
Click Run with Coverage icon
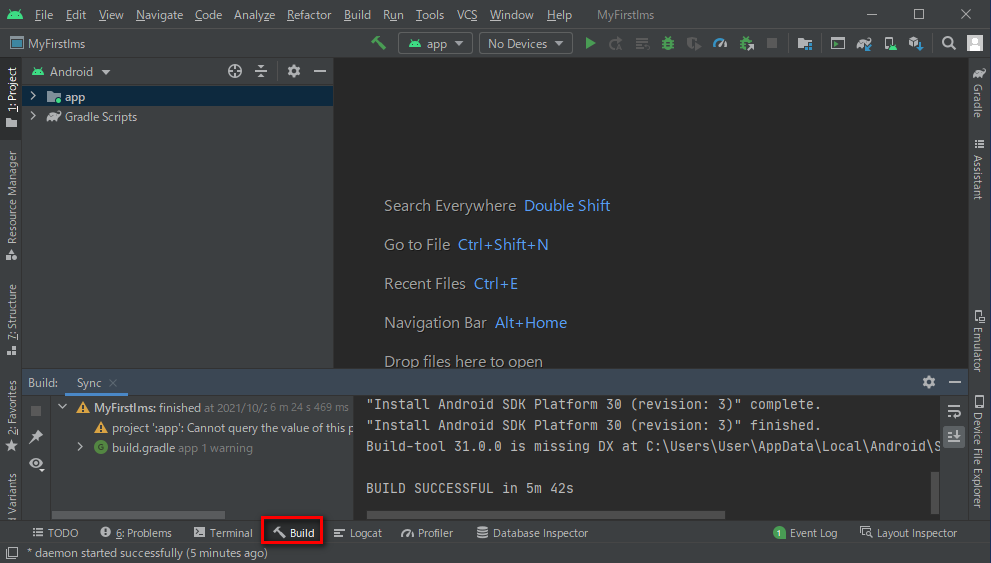[694, 43]
